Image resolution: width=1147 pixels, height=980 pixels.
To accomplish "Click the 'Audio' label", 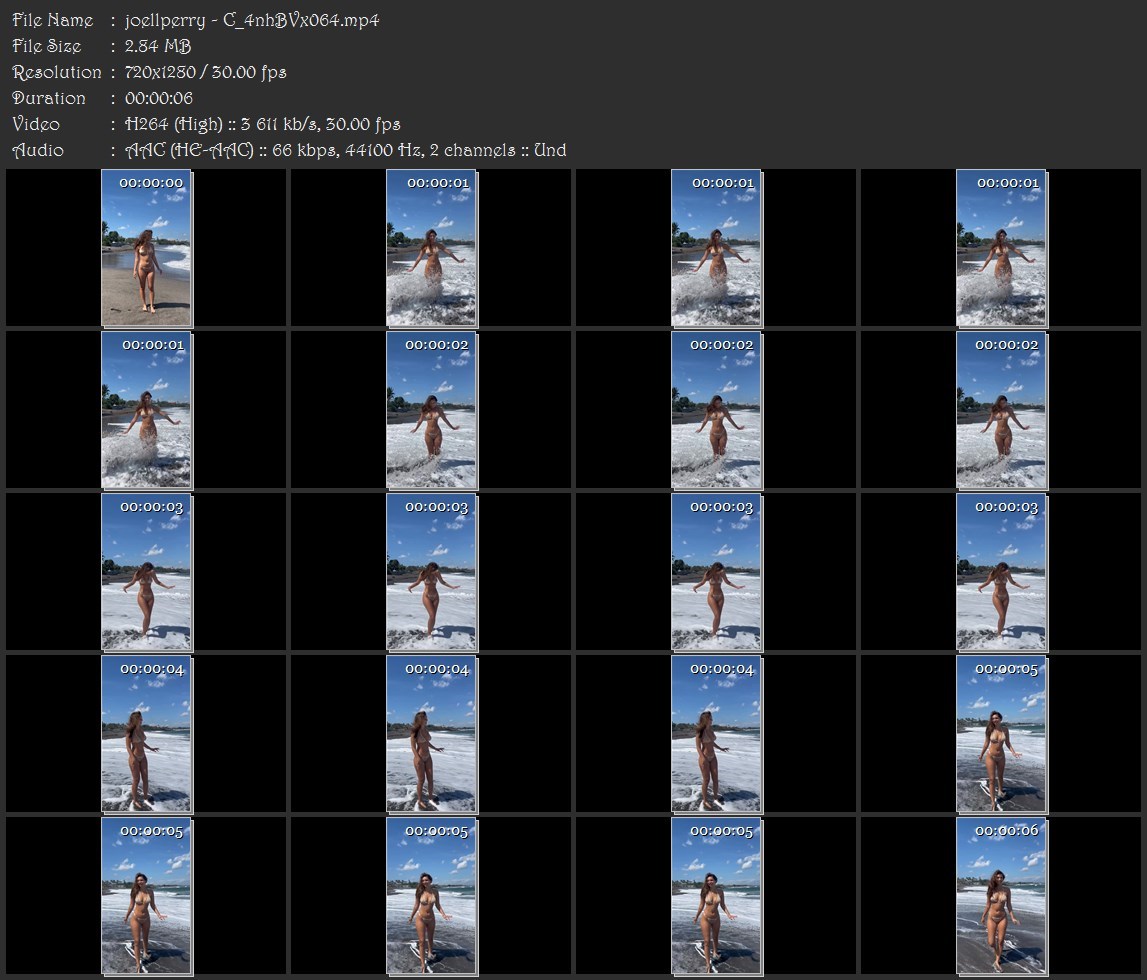I will tap(38, 151).
